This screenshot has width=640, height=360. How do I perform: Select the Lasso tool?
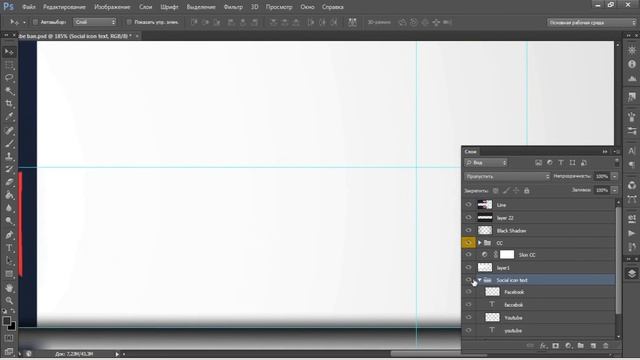(x=9, y=78)
